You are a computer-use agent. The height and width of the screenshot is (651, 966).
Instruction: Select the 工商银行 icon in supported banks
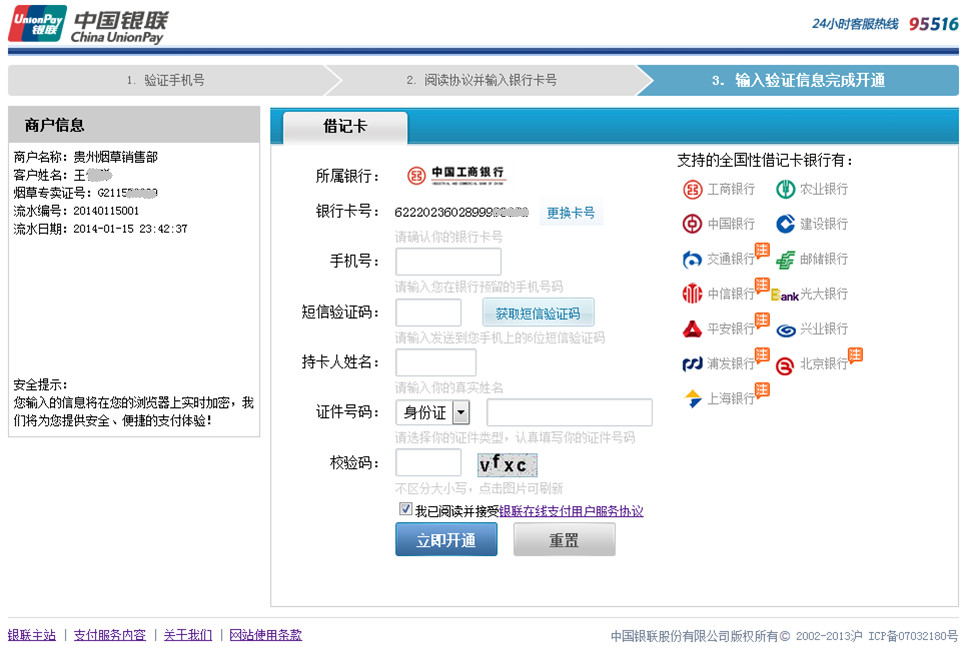692,189
